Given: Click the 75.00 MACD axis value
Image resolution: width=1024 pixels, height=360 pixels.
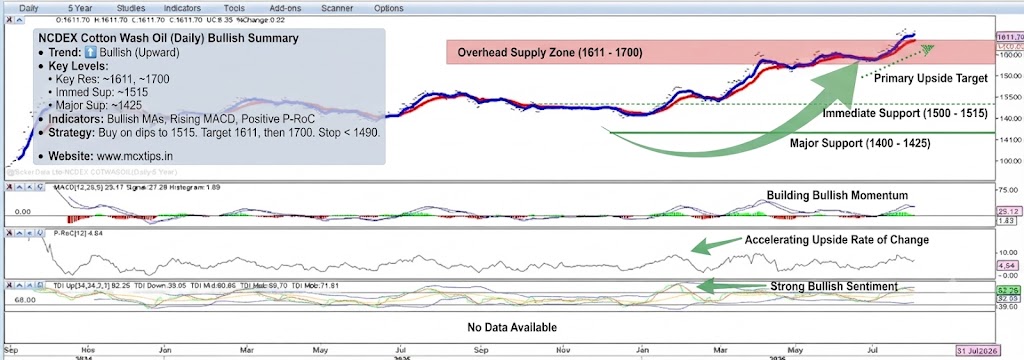Looking at the screenshot, I should [1009, 190].
